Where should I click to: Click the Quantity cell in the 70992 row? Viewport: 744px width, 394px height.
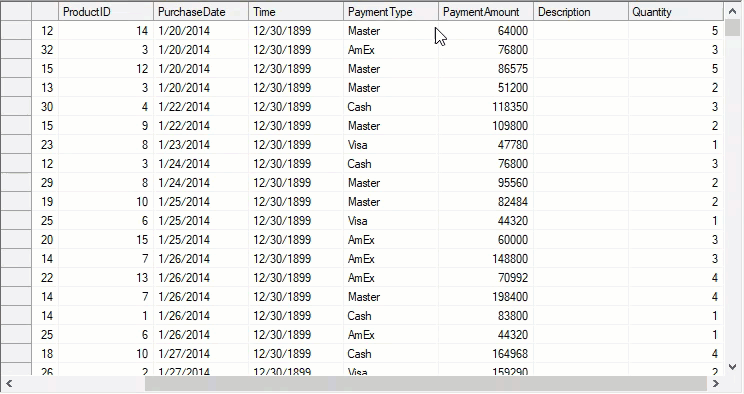676,278
